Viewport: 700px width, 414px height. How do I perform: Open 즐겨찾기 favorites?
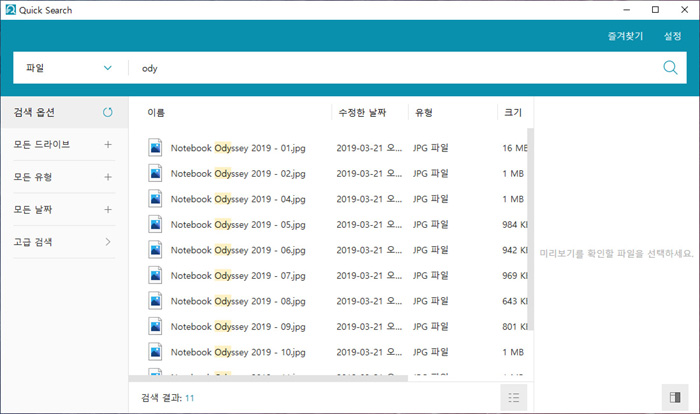(625, 36)
